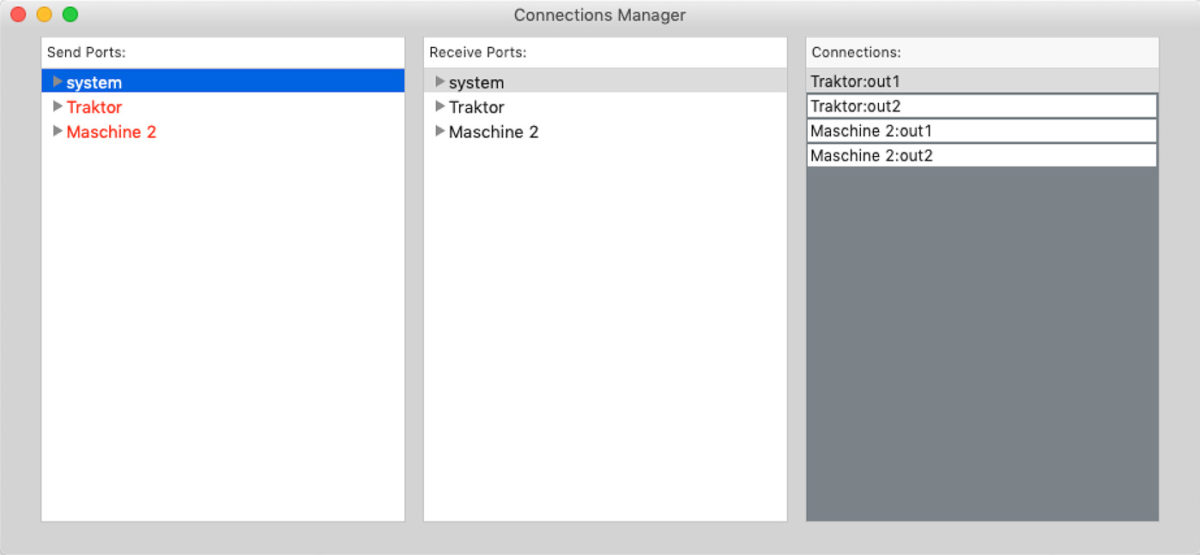Select red Maschine 2 send port
1200x555 pixels.
pos(111,132)
